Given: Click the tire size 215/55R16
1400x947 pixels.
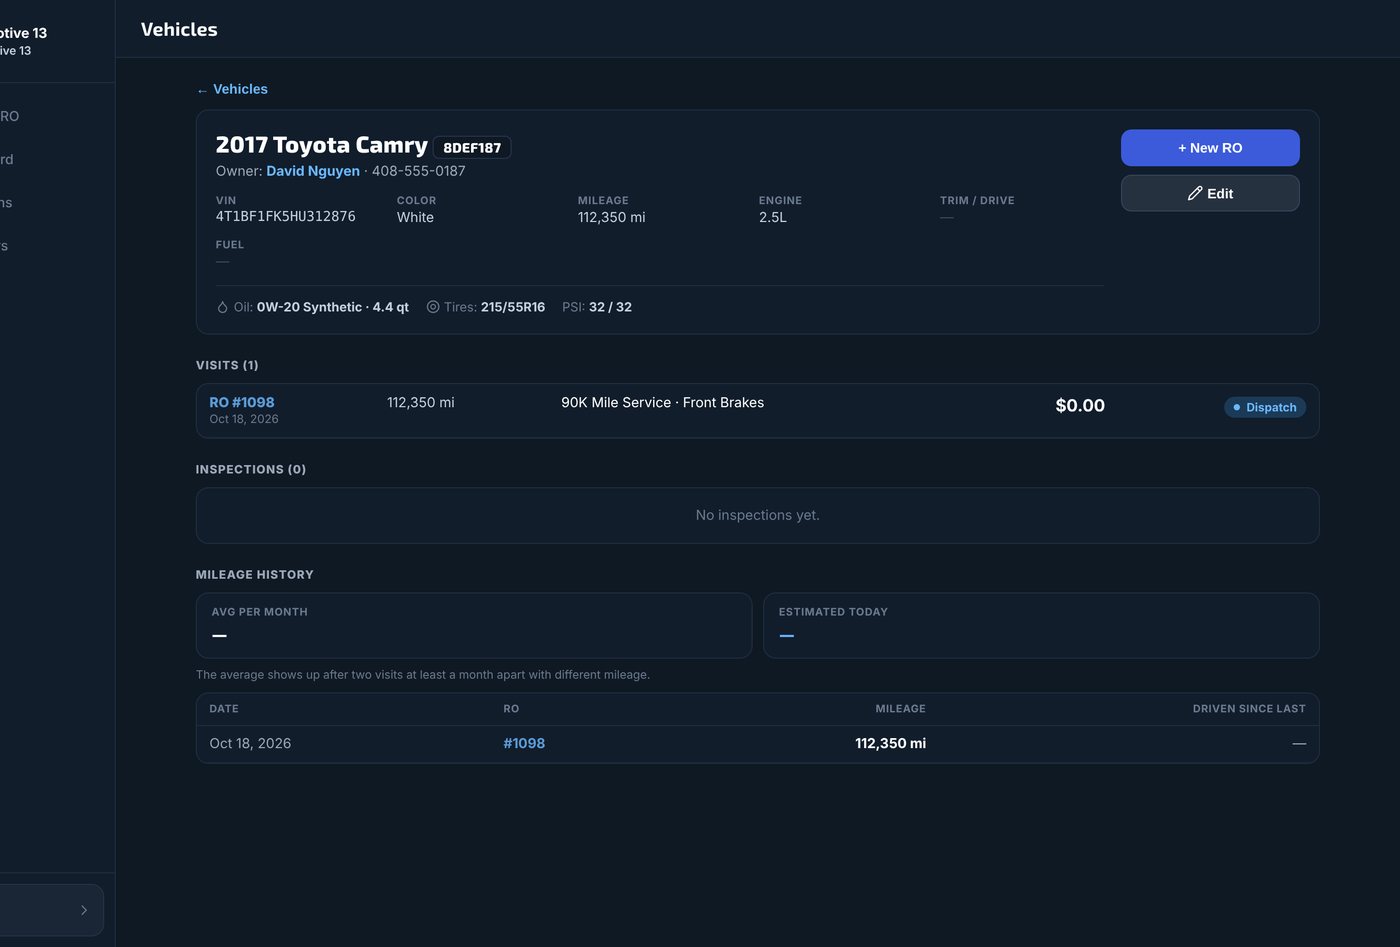Looking at the screenshot, I should tap(513, 307).
